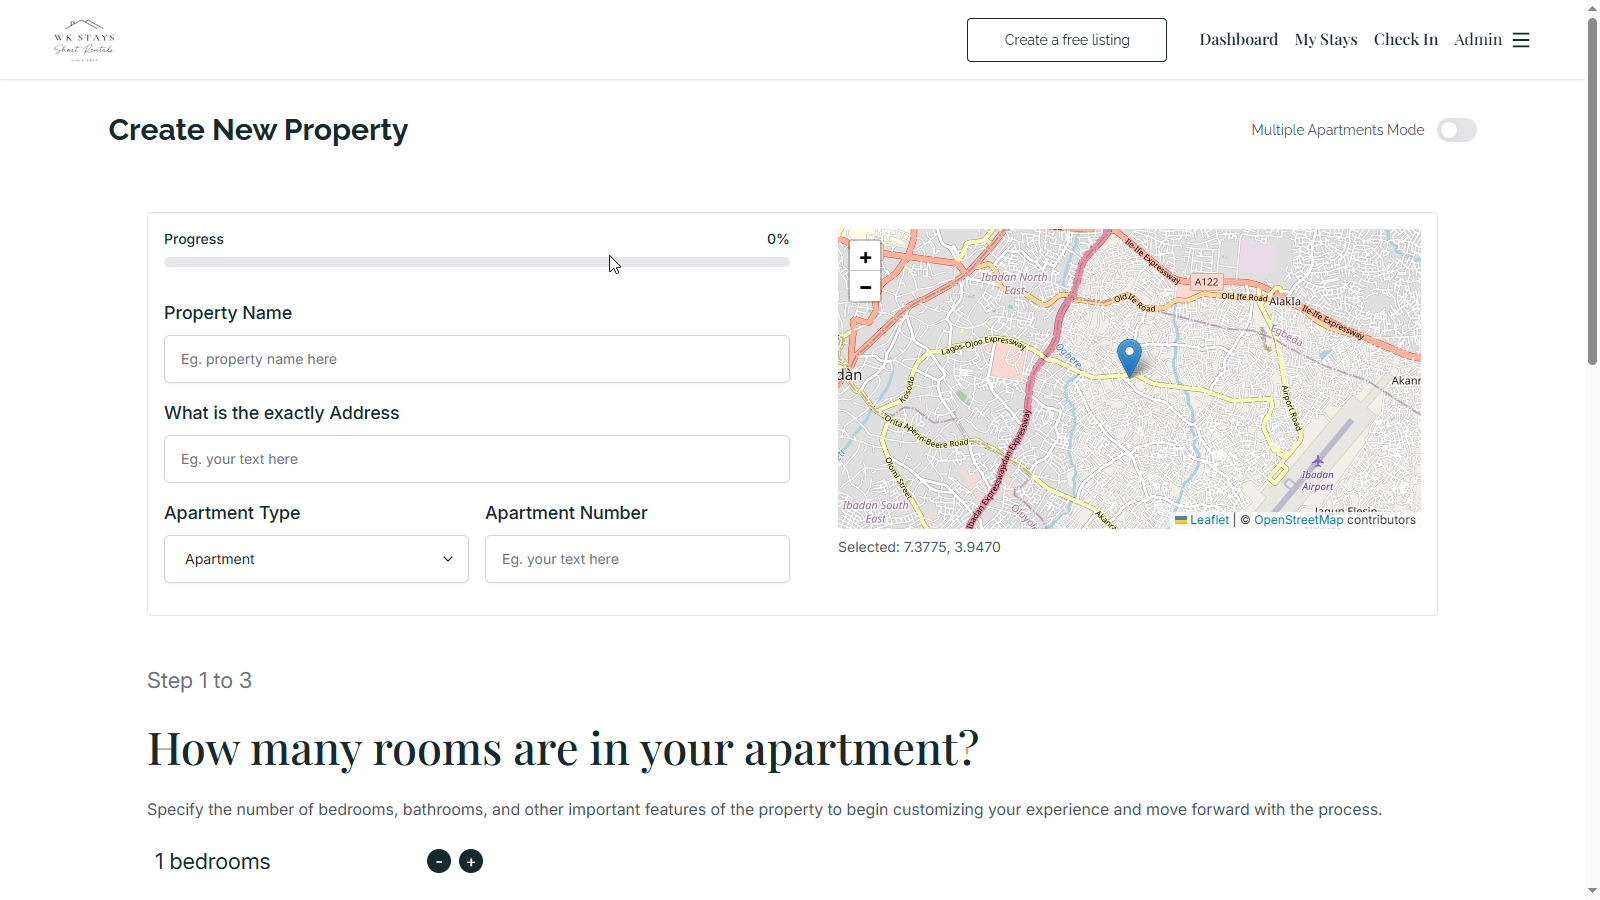Click the Progress bar track
The width and height of the screenshot is (1600, 900).
click(476, 262)
